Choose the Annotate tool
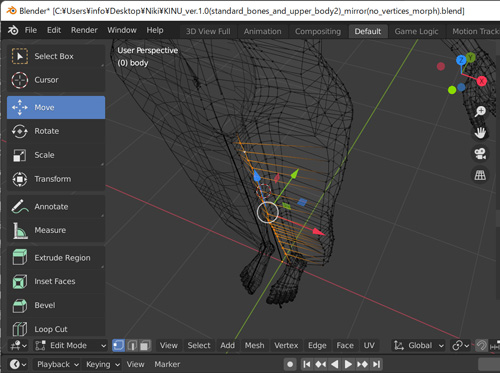Viewport: 500px width, 373px height. point(56,207)
